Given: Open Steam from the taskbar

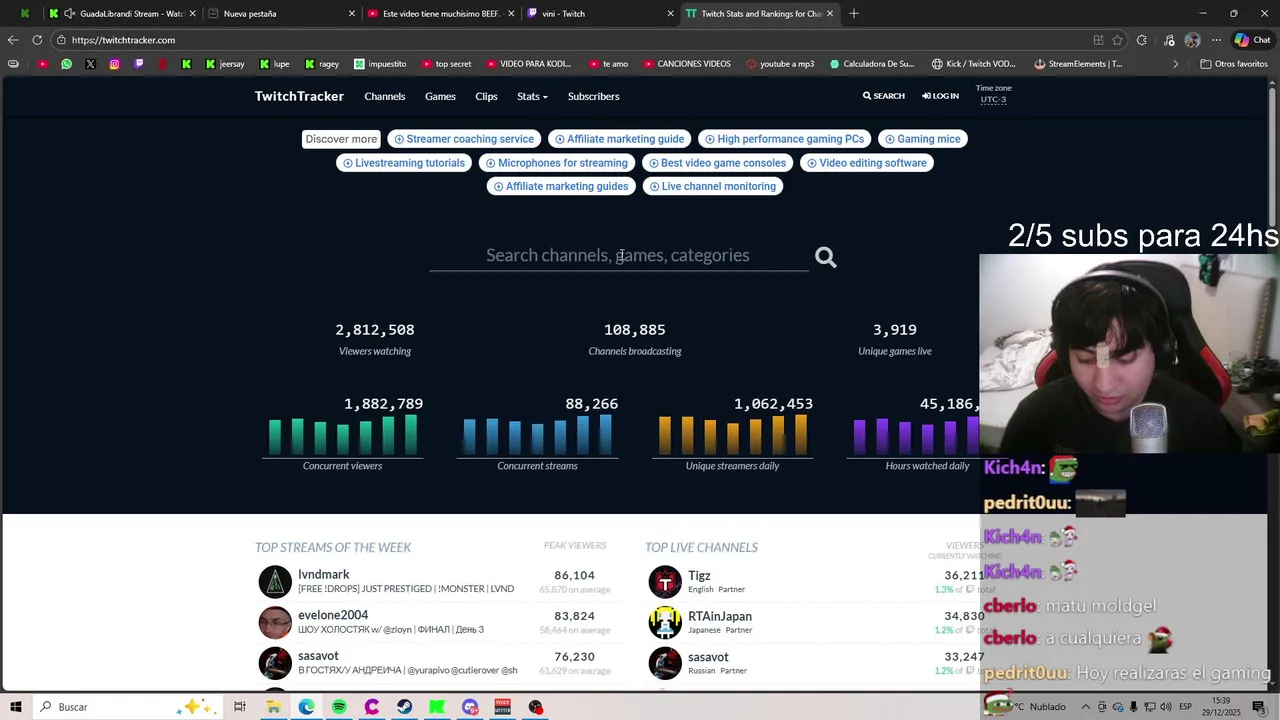Looking at the screenshot, I should (x=404, y=707).
